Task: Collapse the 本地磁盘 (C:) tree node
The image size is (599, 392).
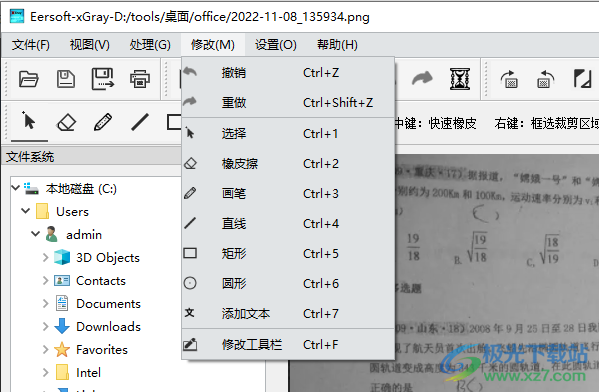Action: tap(16, 188)
